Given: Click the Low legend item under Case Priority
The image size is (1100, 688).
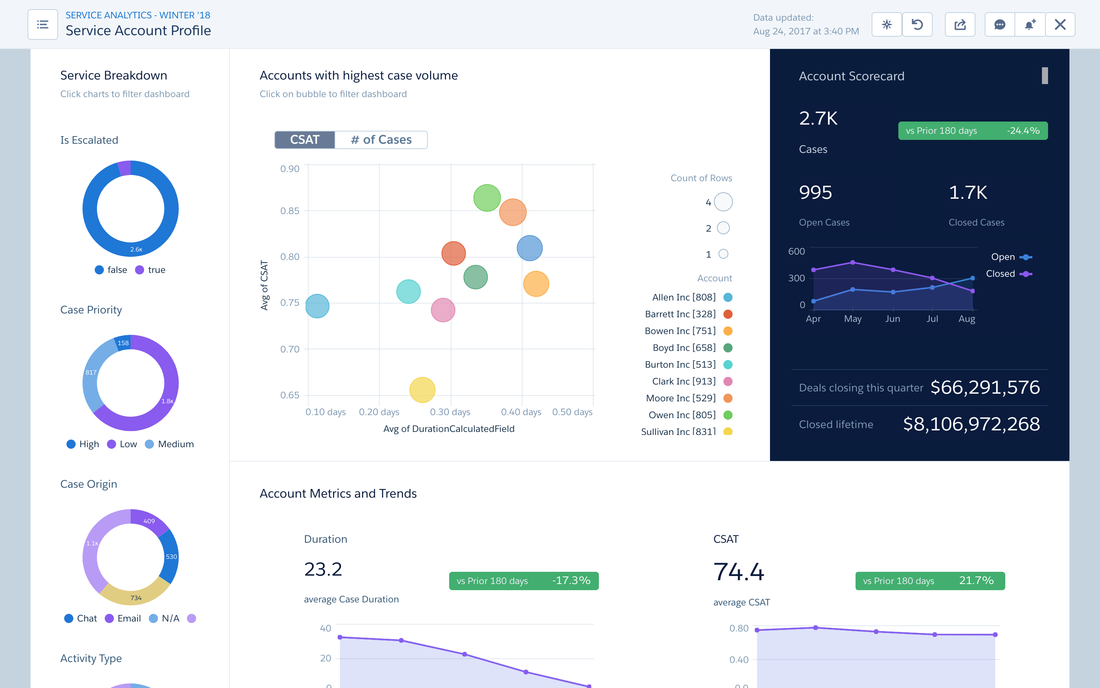Looking at the screenshot, I should pyautogui.click(x=122, y=444).
